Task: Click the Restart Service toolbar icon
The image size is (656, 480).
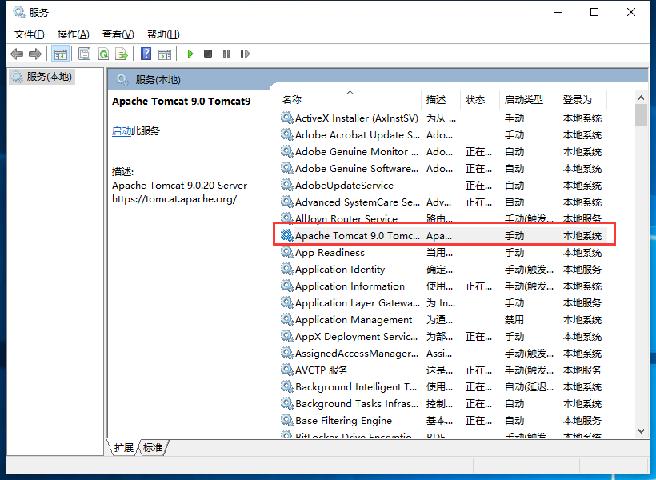Action: pyautogui.click(x=246, y=54)
